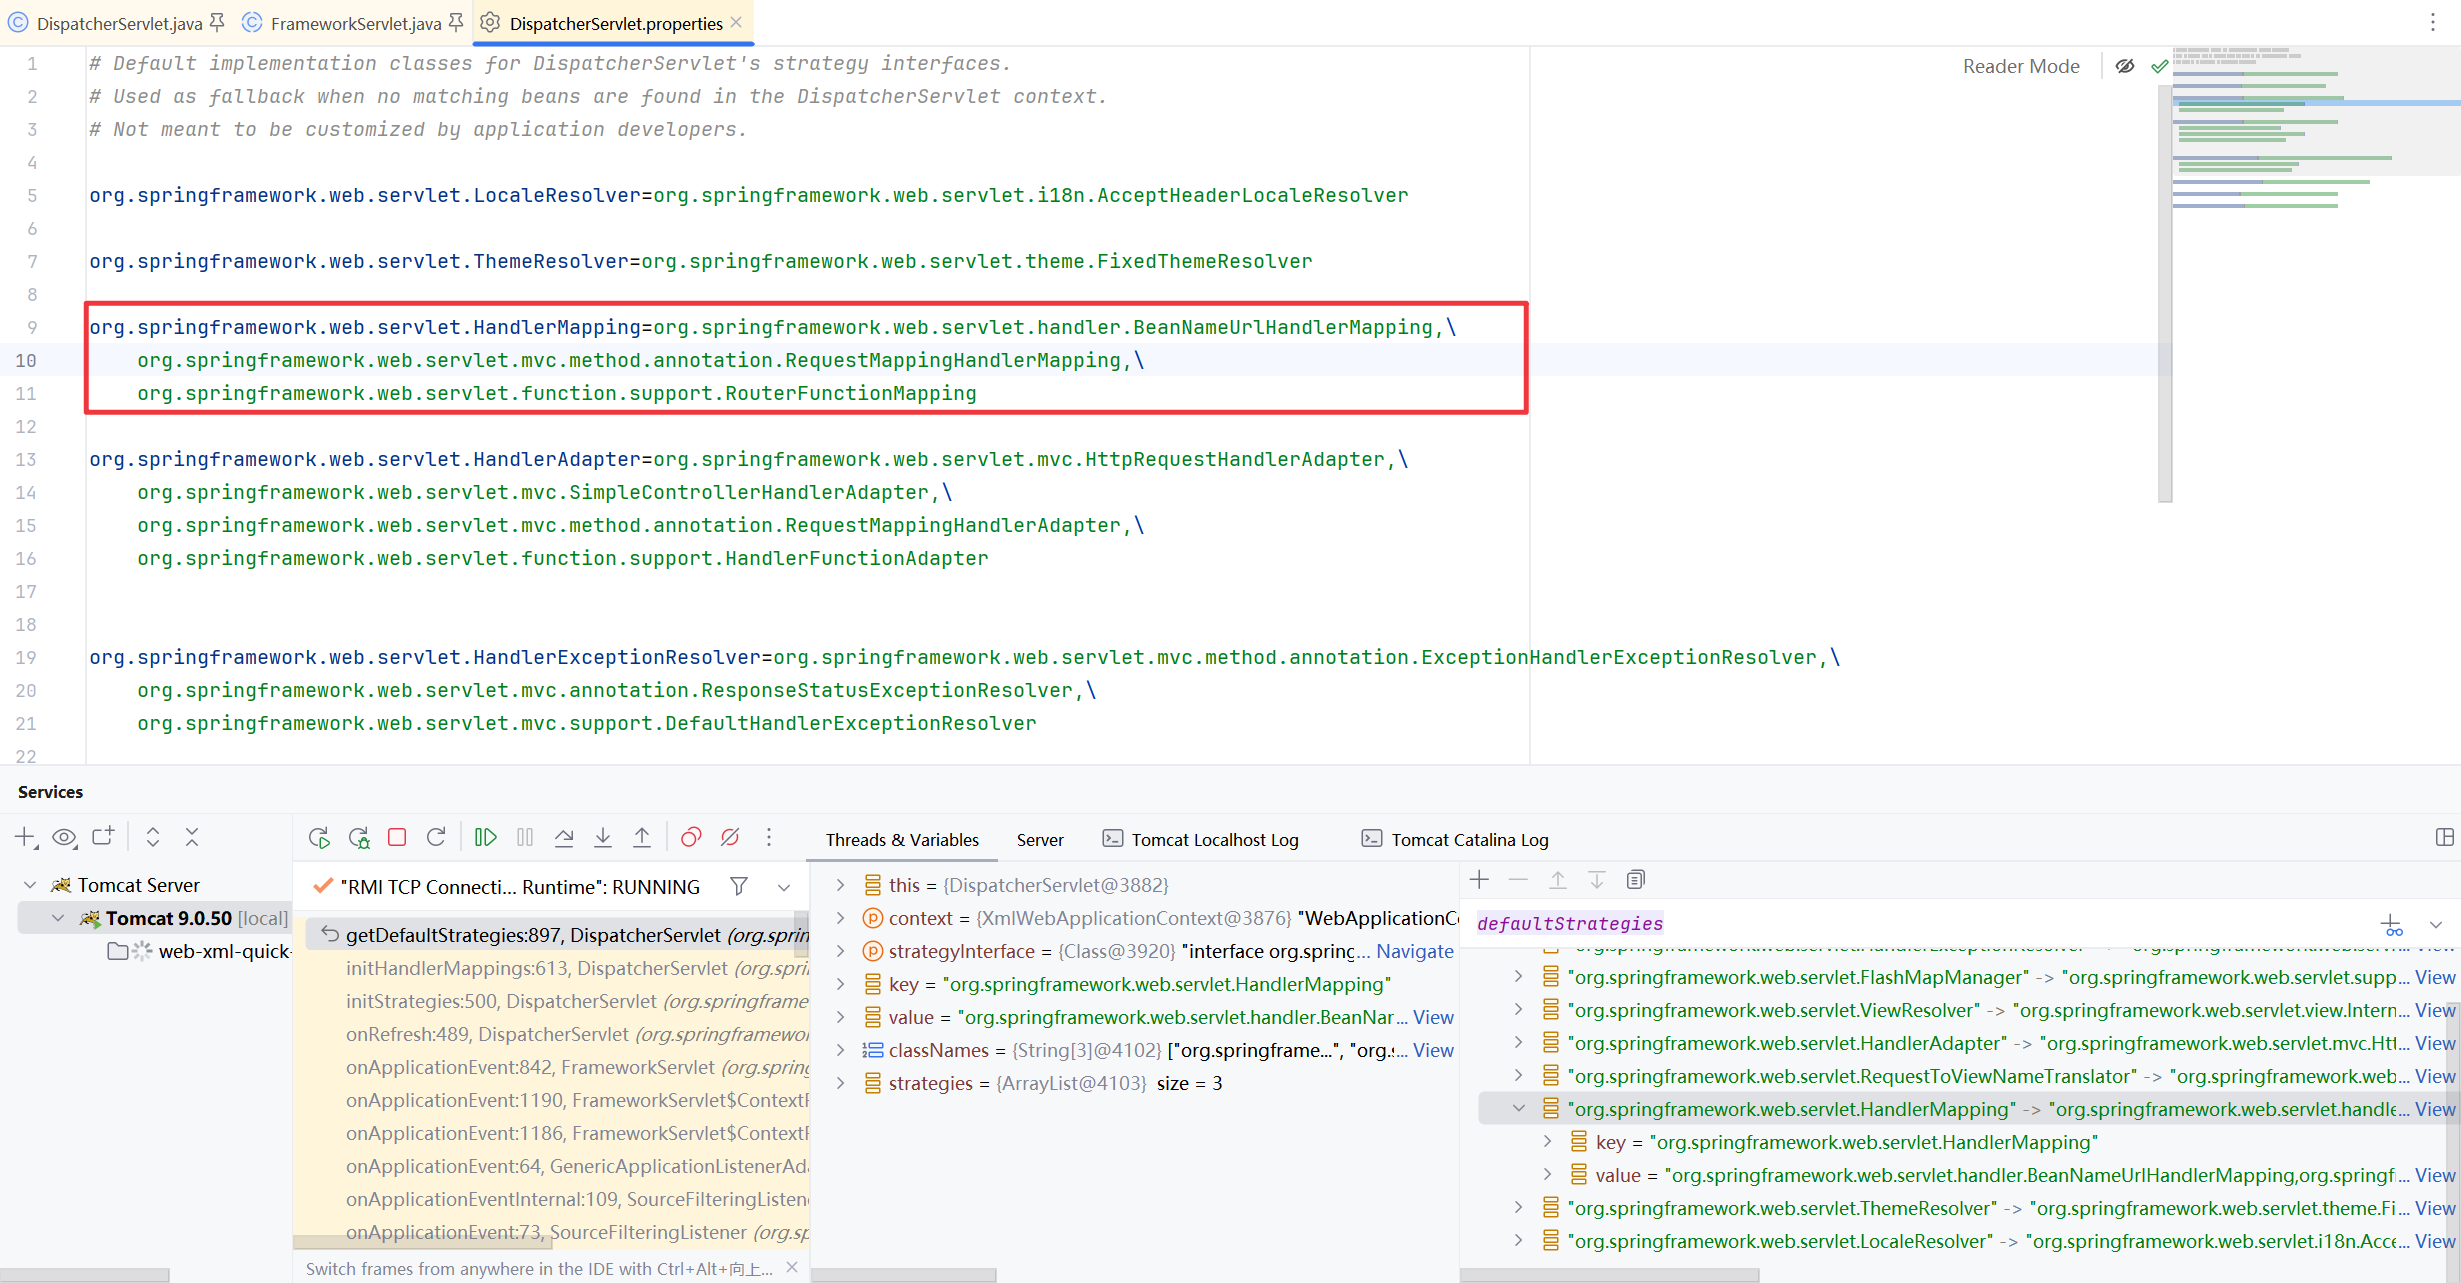The height and width of the screenshot is (1283, 2461).
Task: Toggle the Reader Mode eye icon
Action: [2125, 66]
